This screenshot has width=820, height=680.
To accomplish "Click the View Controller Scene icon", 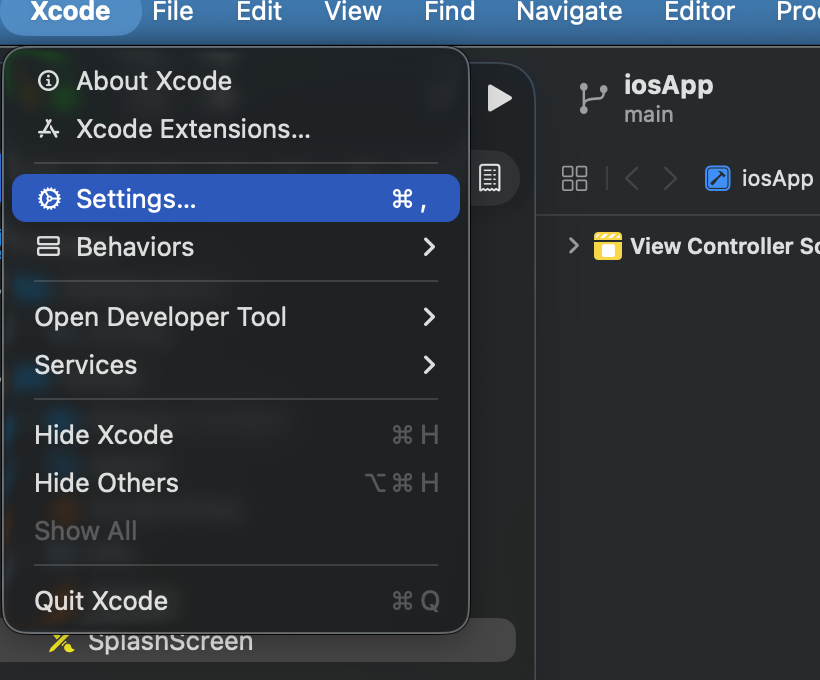I will [x=608, y=246].
